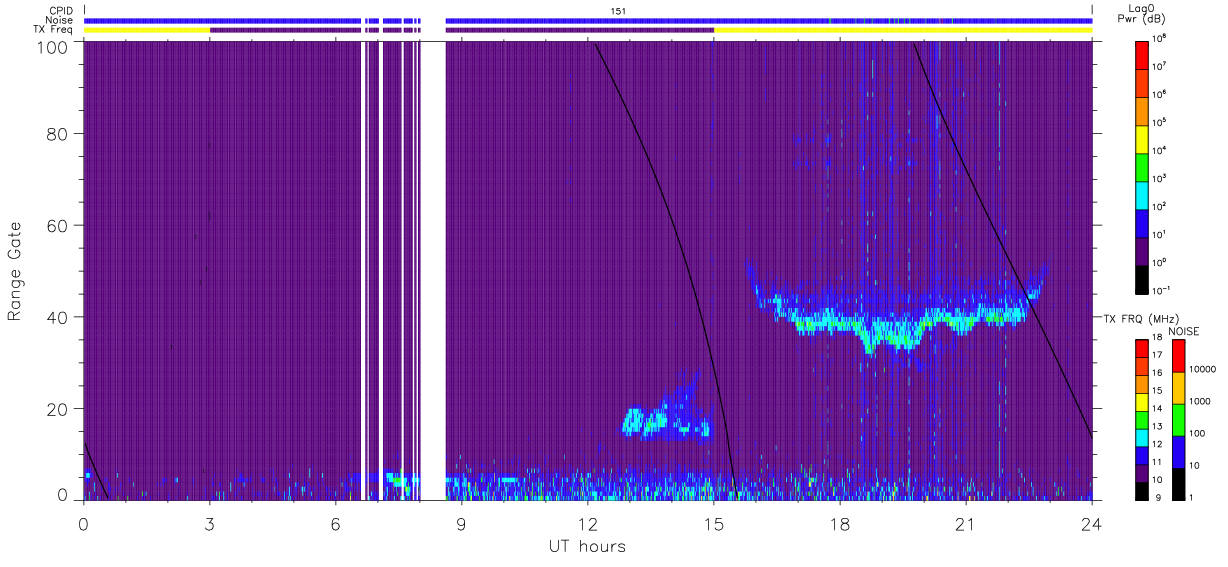The image size is (1228, 567).
Task: Click the top power colorbar tick label 10⁸
Action: 1159,37
